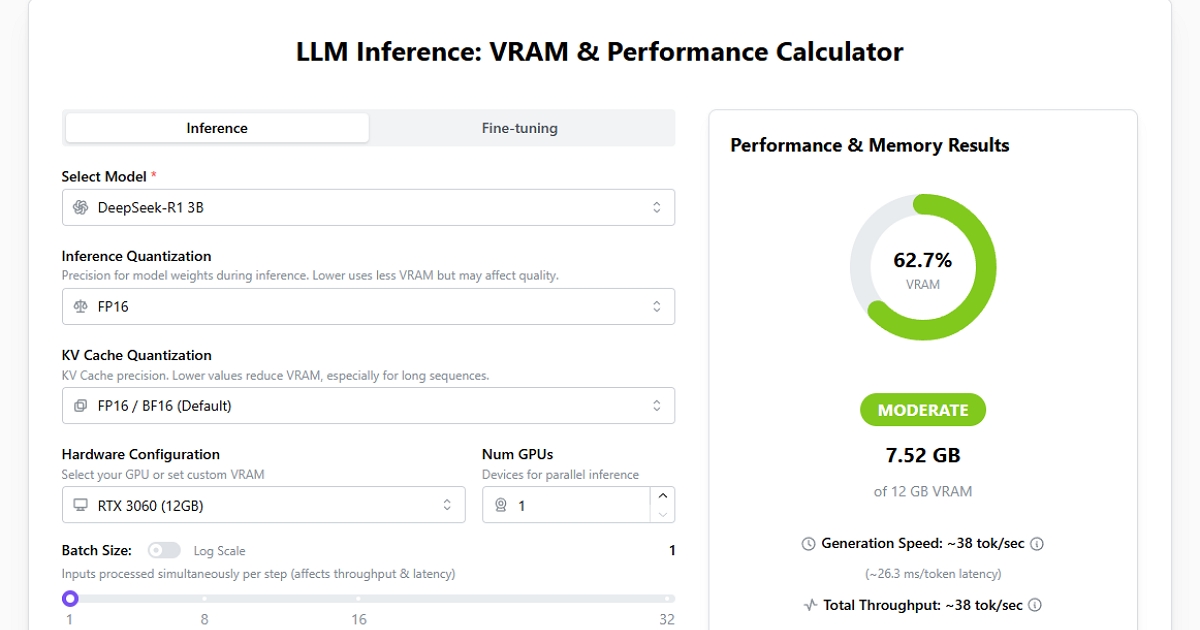Toggle the Batch Size Log Scale switch

pos(164,550)
